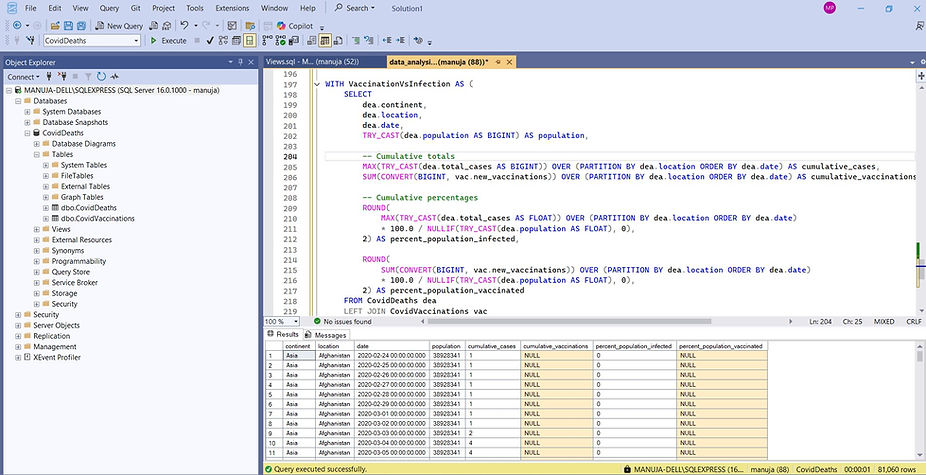Click the Execute query button
The width and height of the screenshot is (926, 475).
point(169,41)
